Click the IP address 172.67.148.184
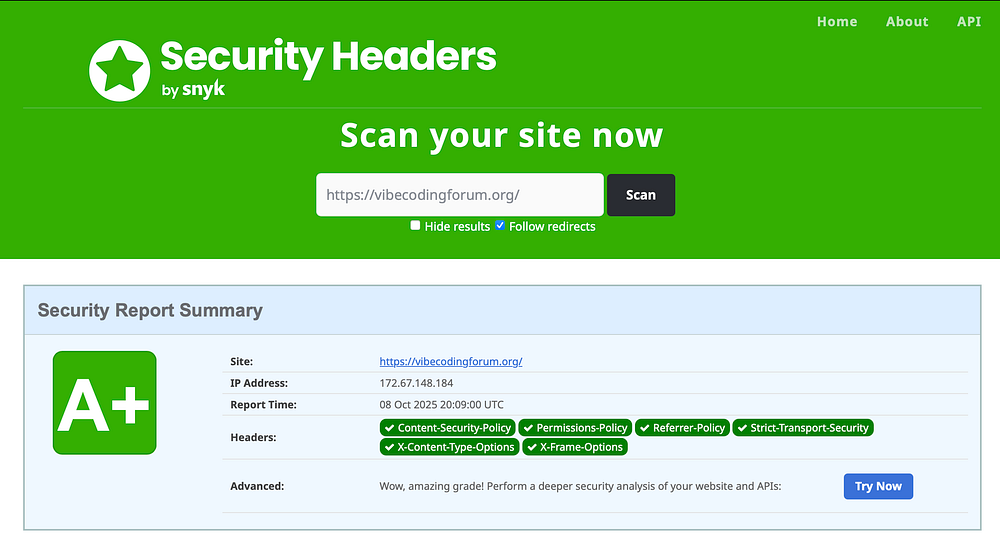1000x542 pixels. pos(416,383)
